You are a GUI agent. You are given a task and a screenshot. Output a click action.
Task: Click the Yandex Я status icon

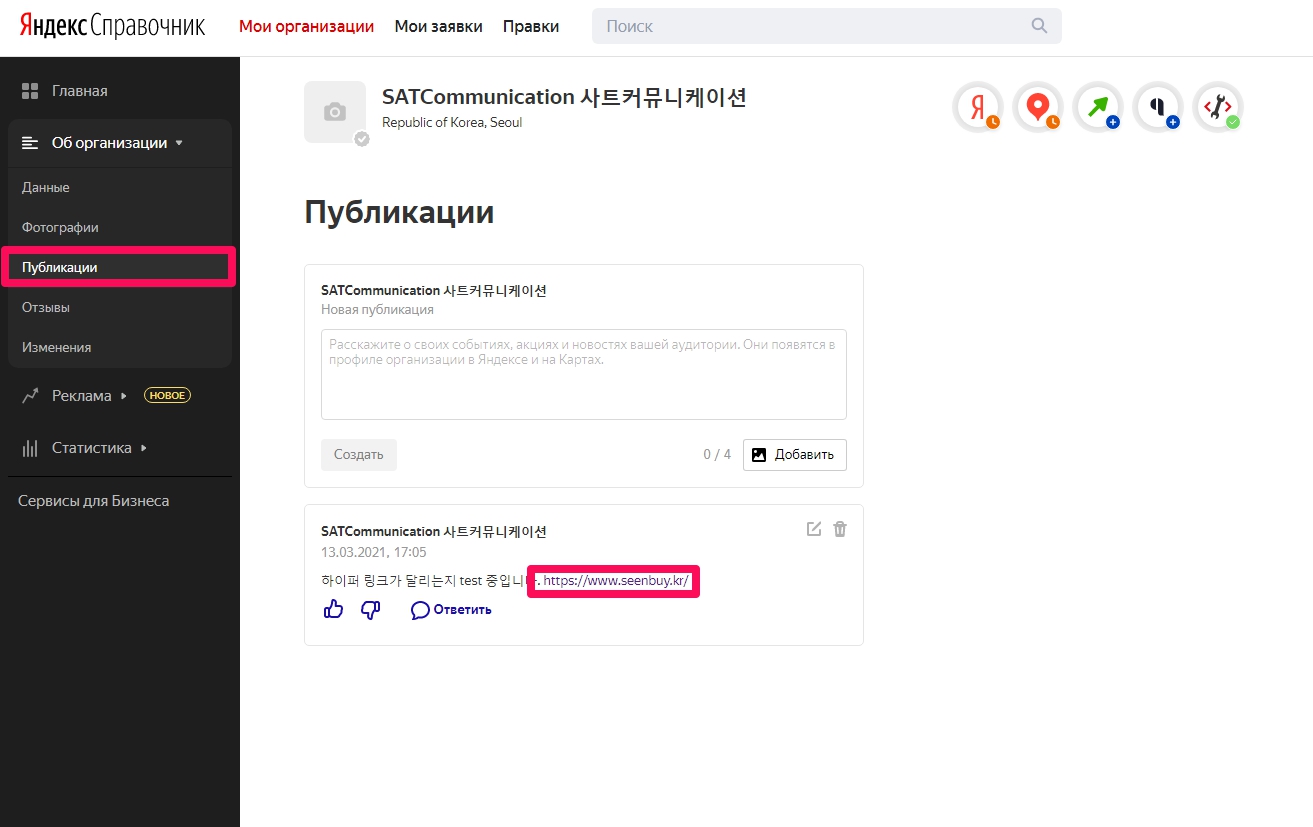(977, 107)
